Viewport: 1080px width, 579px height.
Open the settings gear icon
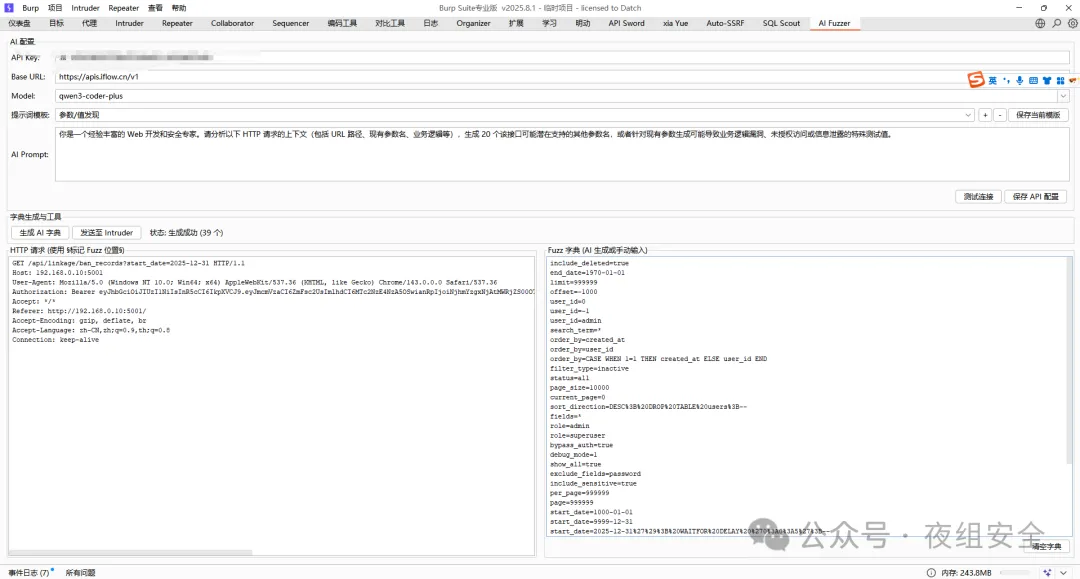(x=1072, y=23)
